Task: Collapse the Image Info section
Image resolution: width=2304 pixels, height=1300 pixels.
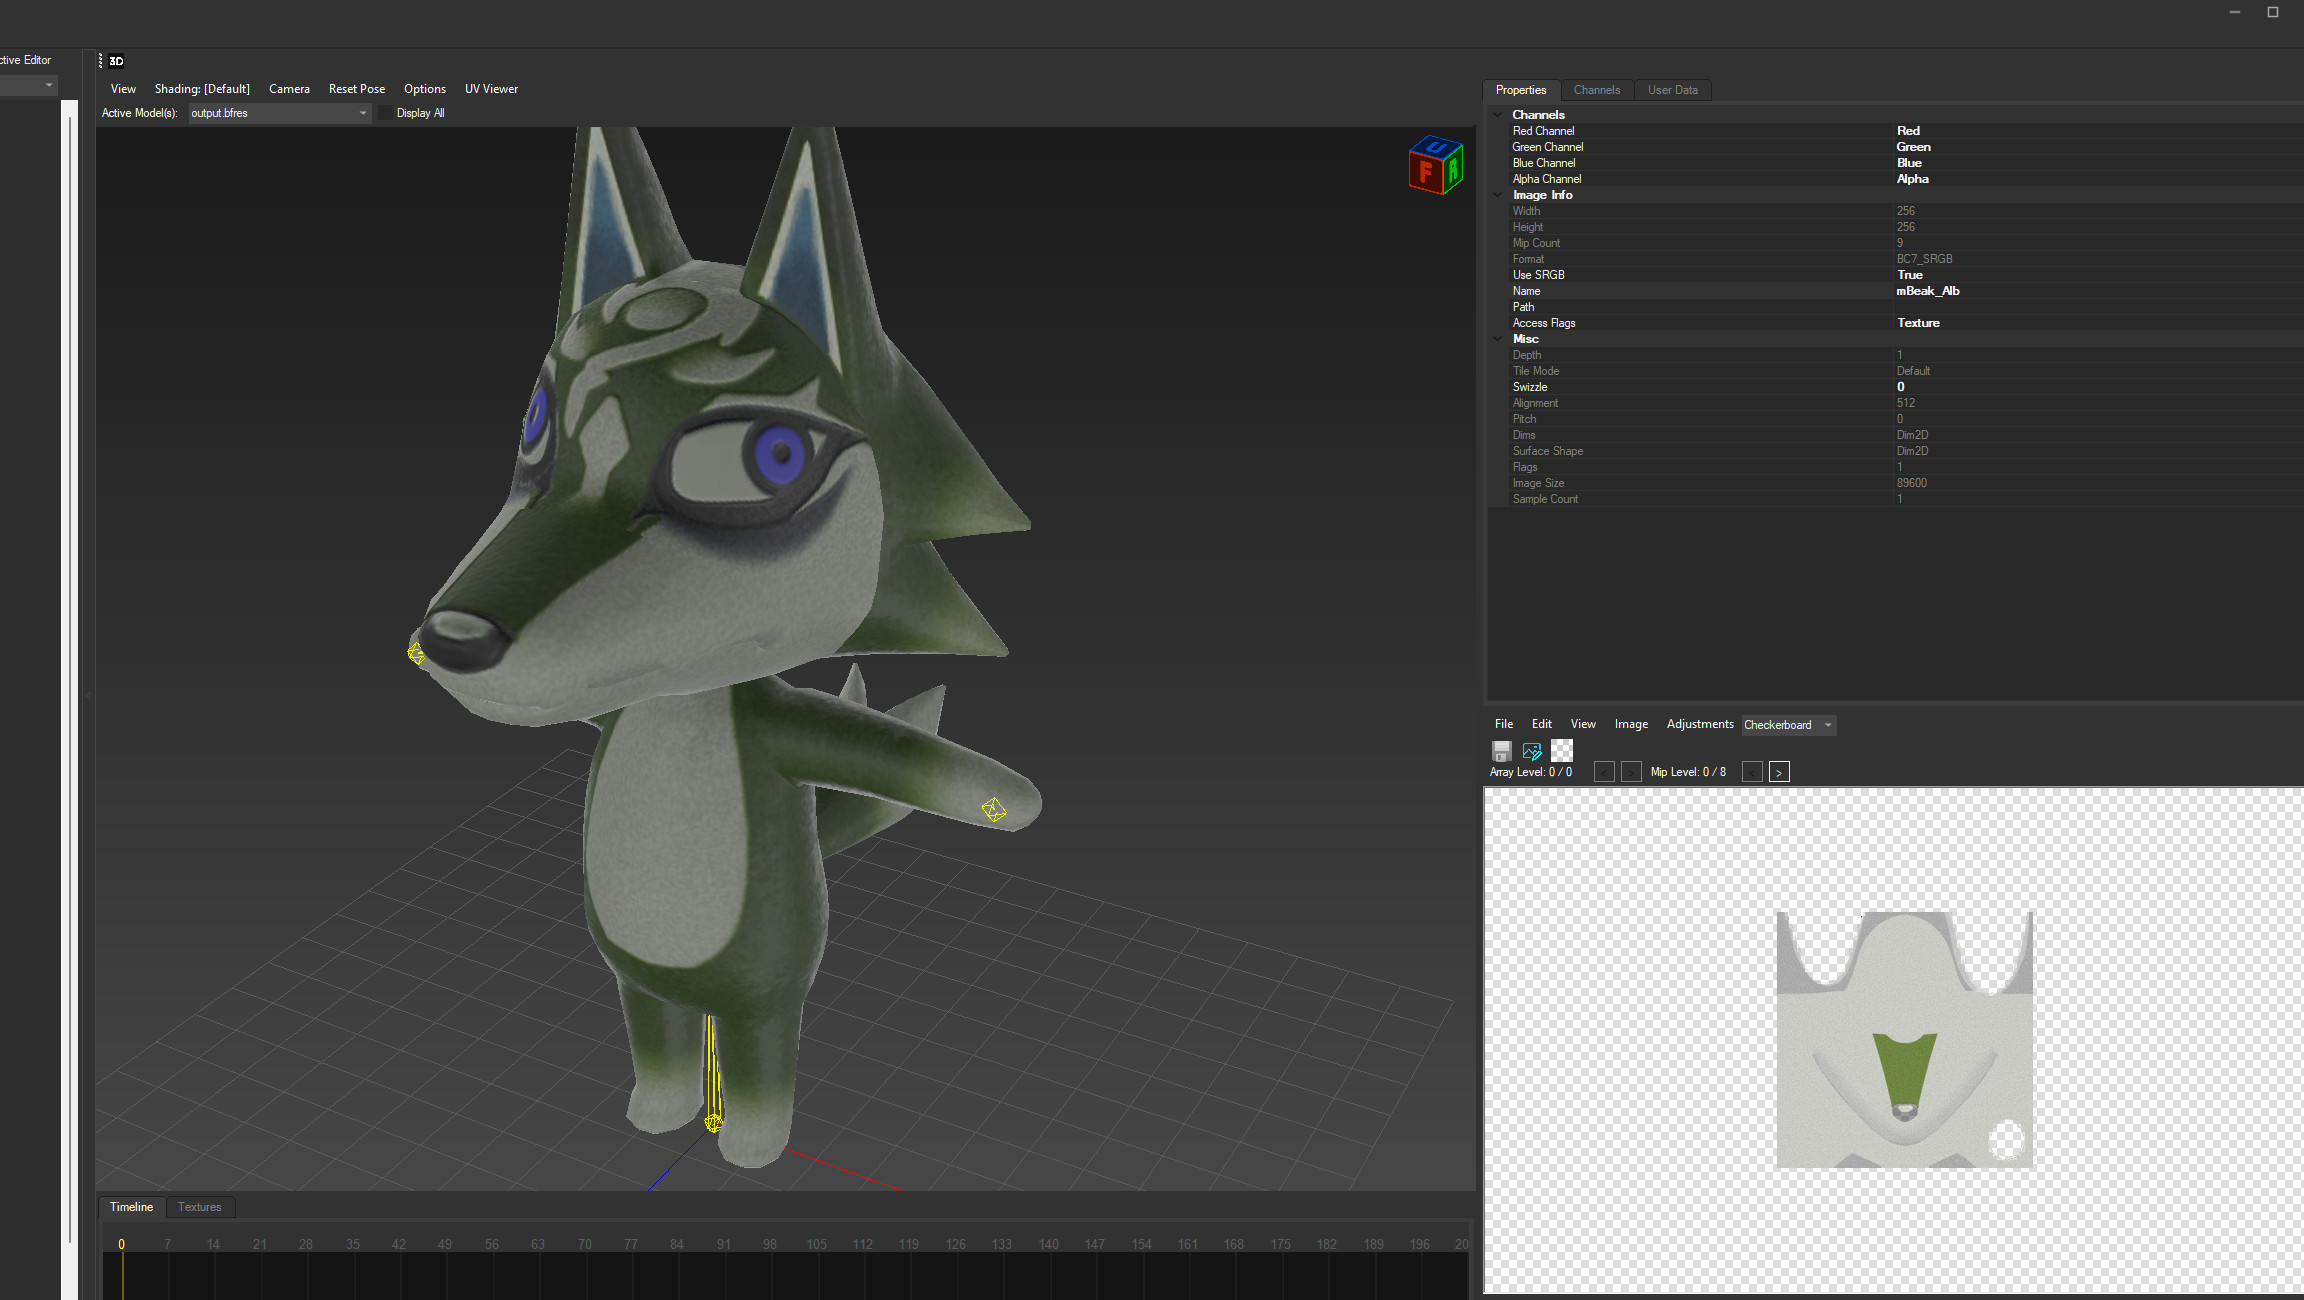Action: pyautogui.click(x=1497, y=194)
